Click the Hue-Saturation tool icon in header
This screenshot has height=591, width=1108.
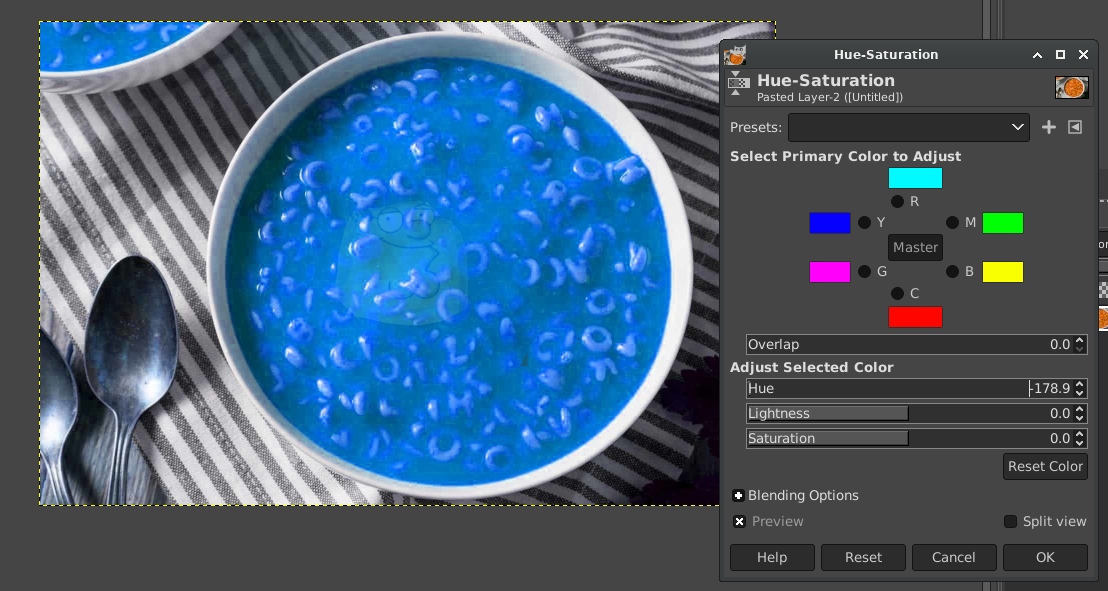(x=737, y=83)
